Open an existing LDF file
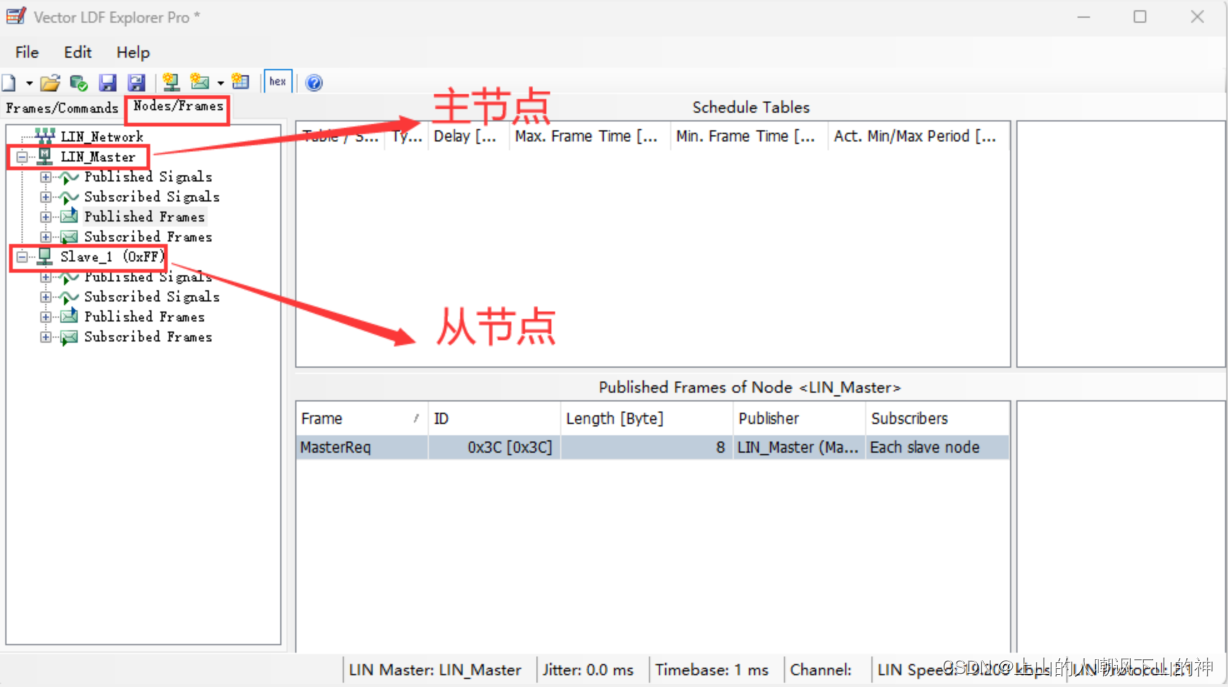The image size is (1228, 687). [x=50, y=83]
